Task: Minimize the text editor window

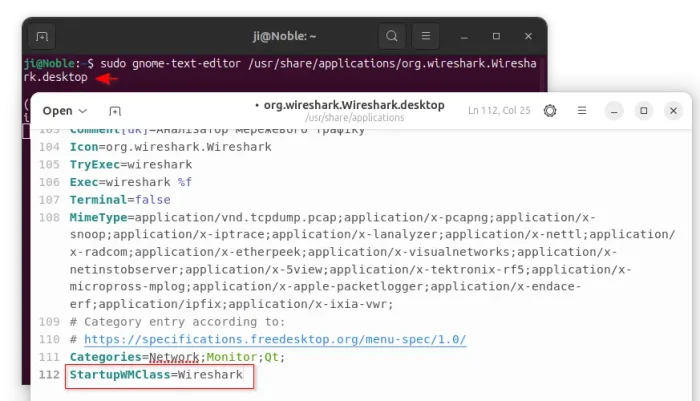Action: pyautogui.click(x=614, y=110)
